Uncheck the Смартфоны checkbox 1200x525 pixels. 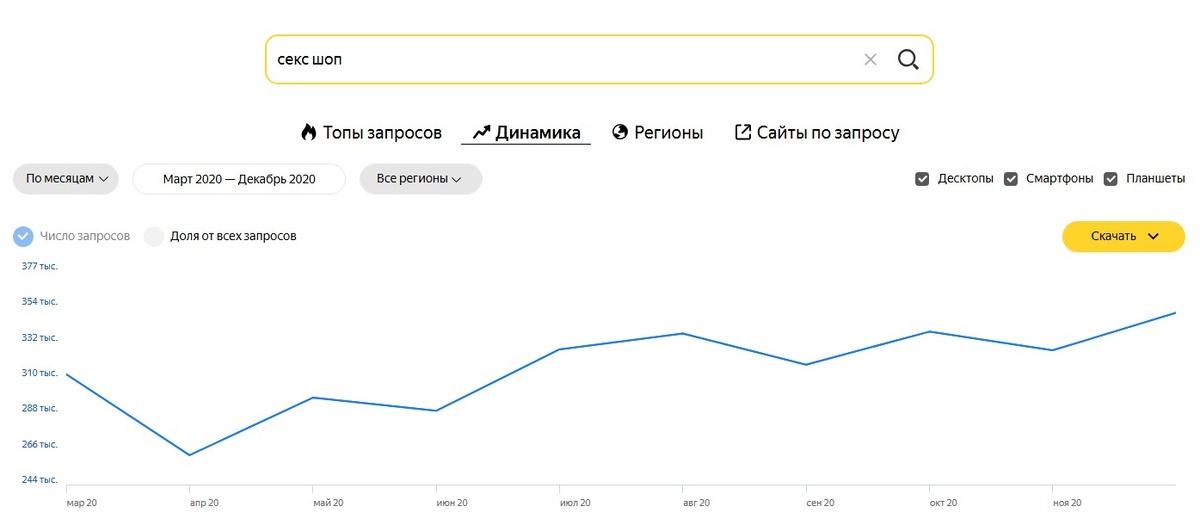pyautogui.click(x=1011, y=179)
